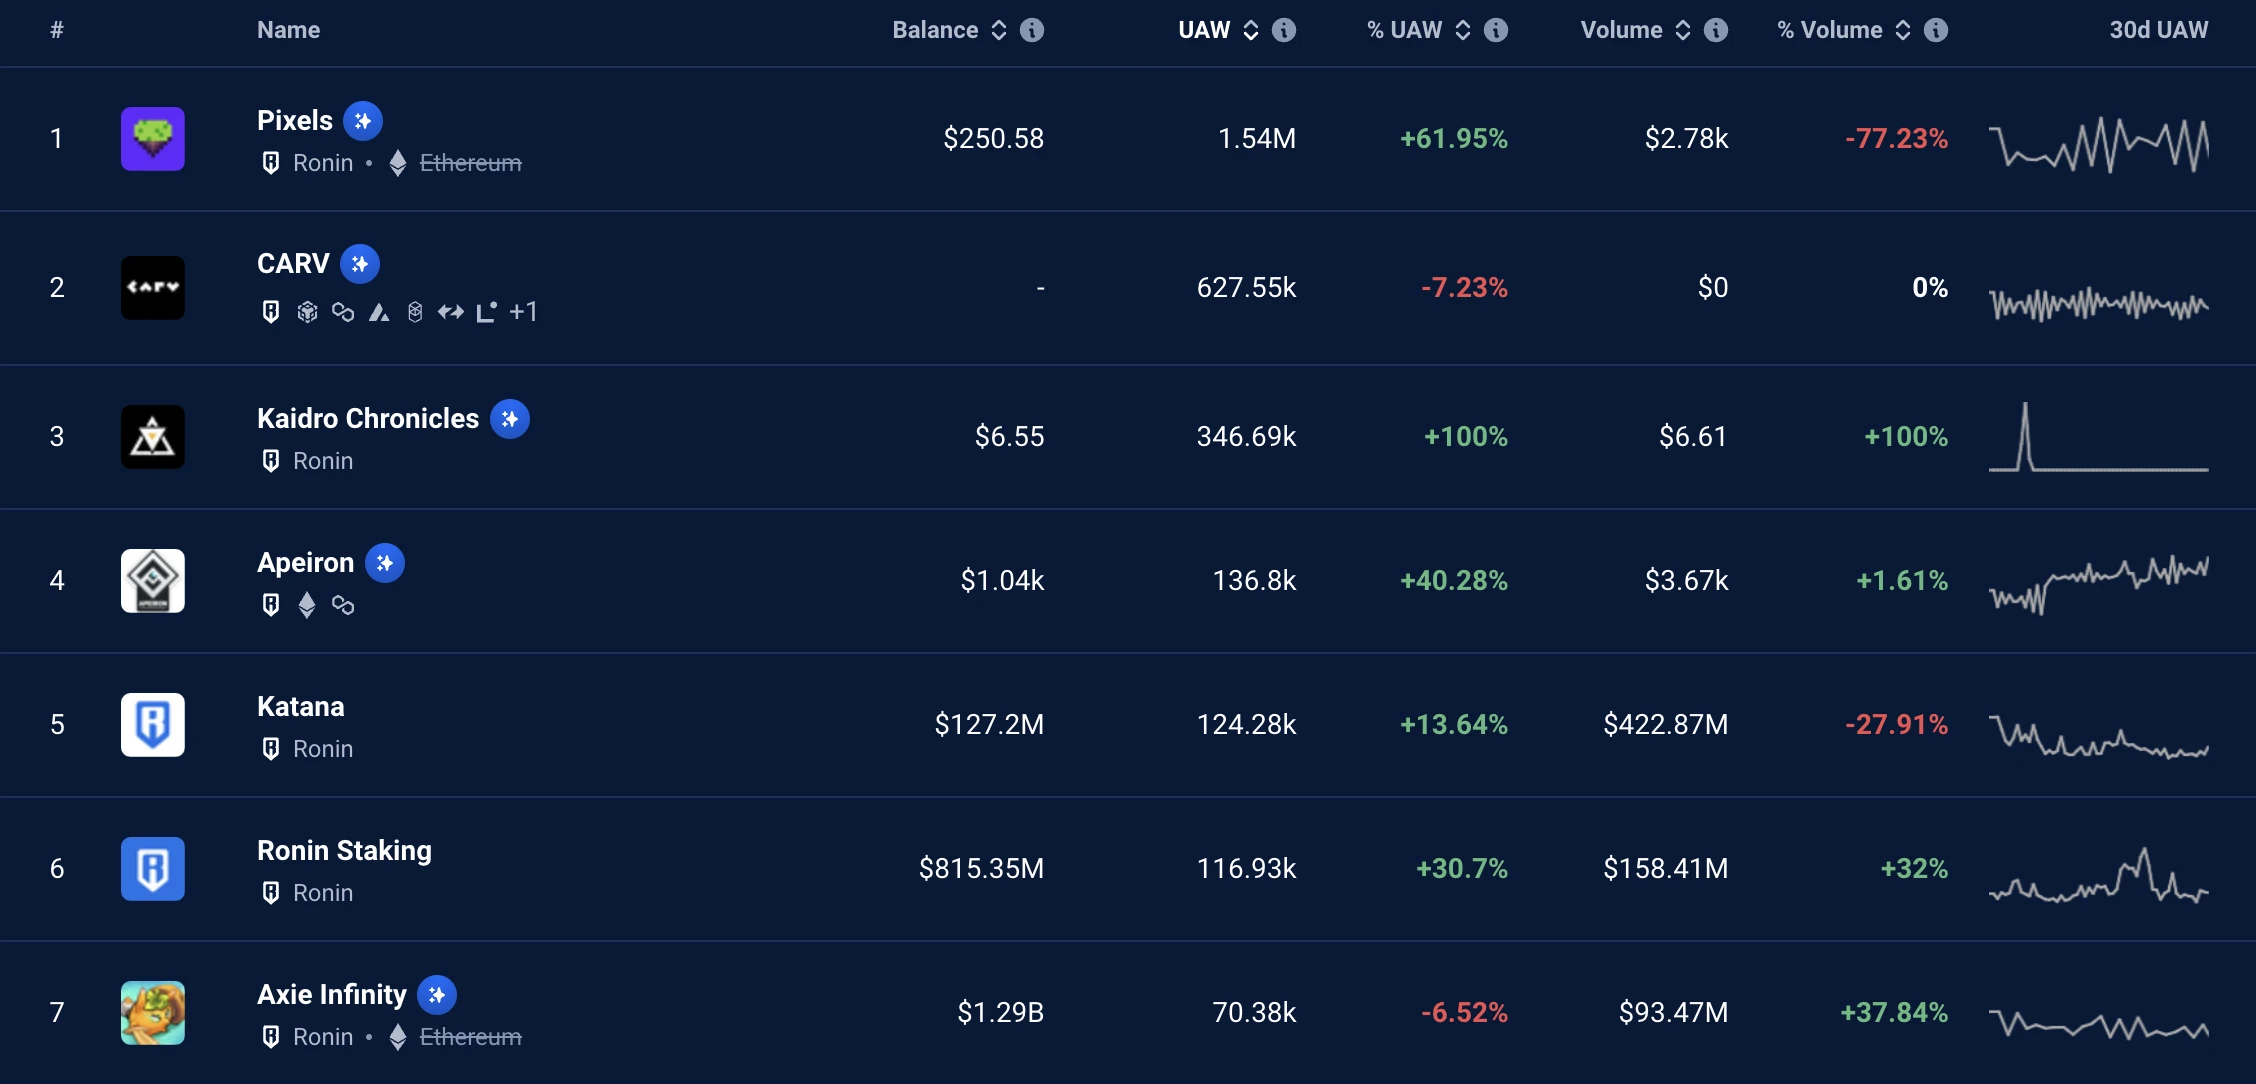Click the blue badge next to Apeiron
The width and height of the screenshot is (2256, 1084).
[385, 563]
